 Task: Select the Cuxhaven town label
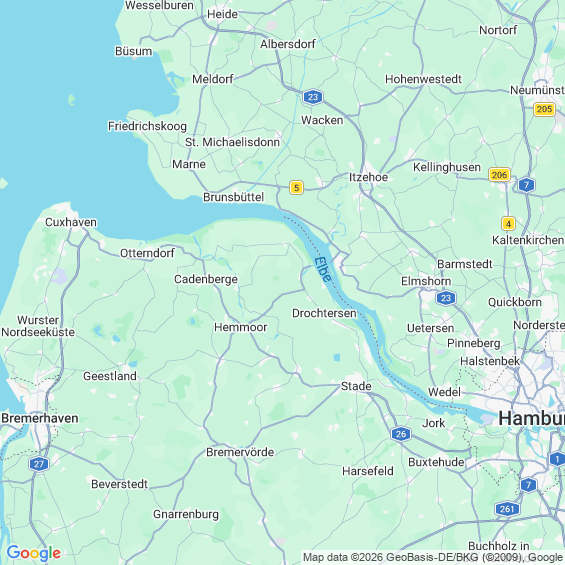[x=71, y=222]
